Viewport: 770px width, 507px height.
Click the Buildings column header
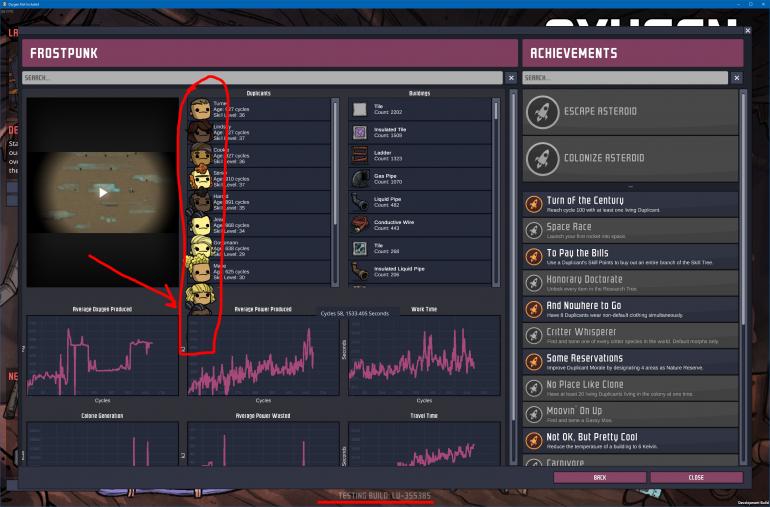point(419,93)
